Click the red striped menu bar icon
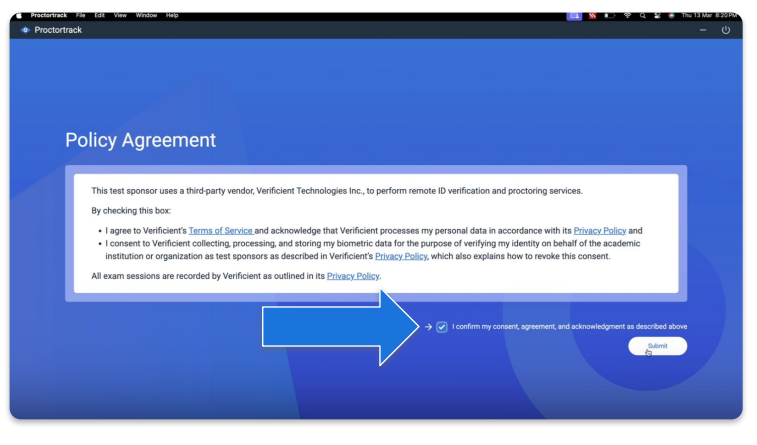This screenshot has width=757, height=445. coord(592,15)
